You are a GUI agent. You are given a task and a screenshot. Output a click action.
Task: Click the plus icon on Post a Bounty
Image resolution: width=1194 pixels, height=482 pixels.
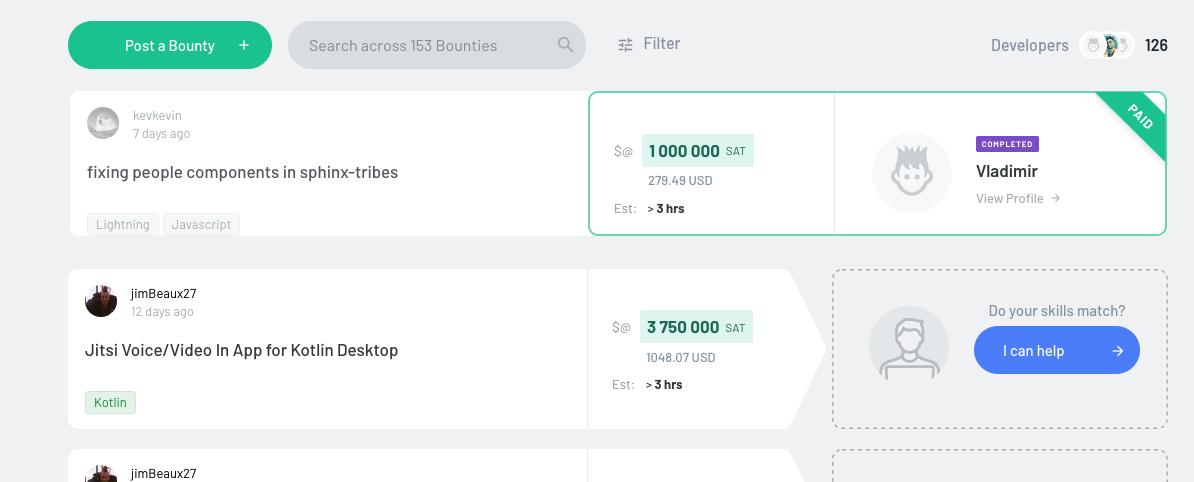click(x=244, y=45)
